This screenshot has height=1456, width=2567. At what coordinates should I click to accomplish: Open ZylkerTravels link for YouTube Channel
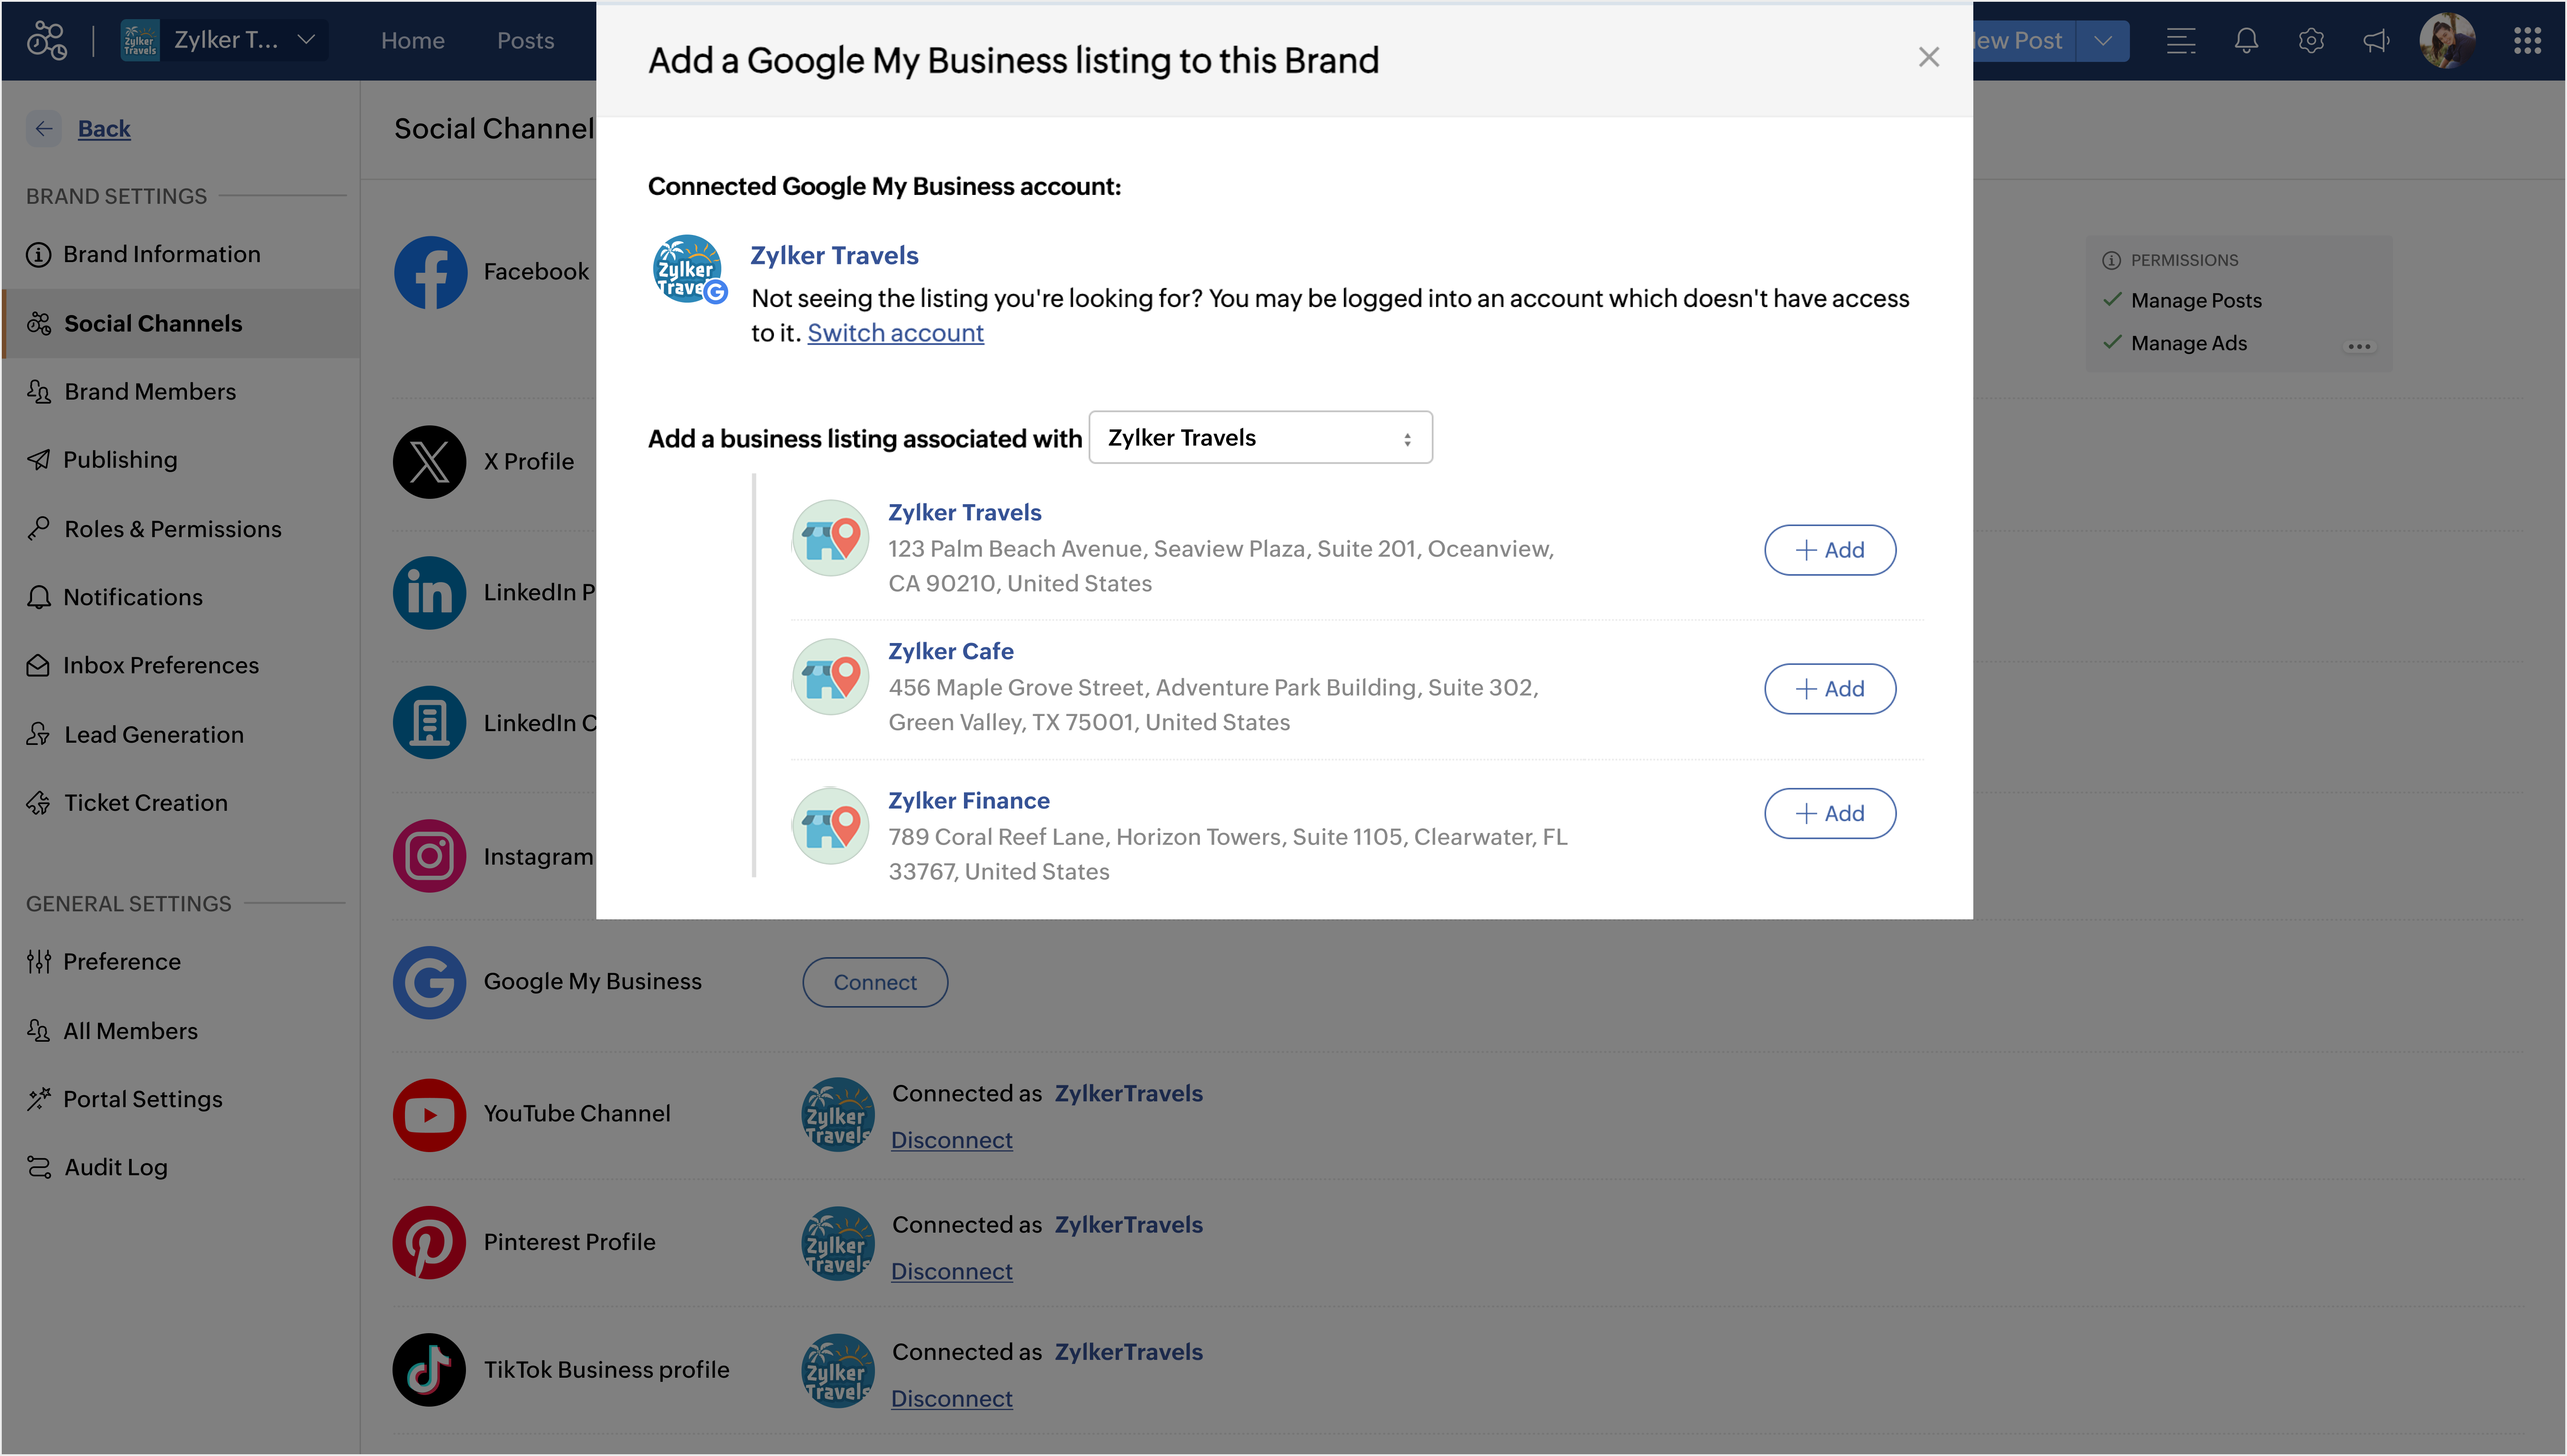(x=1128, y=1093)
